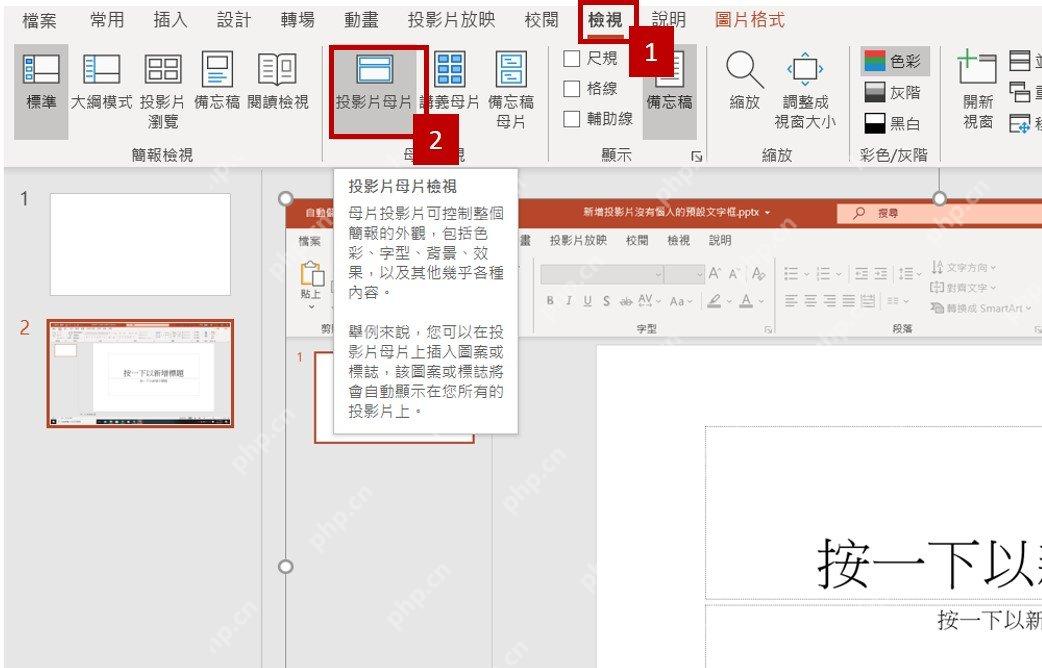Image resolution: width=1042 pixels, height=668 pixels.
Task: Switch to 標準 normal view
Action: coord(41,91)
